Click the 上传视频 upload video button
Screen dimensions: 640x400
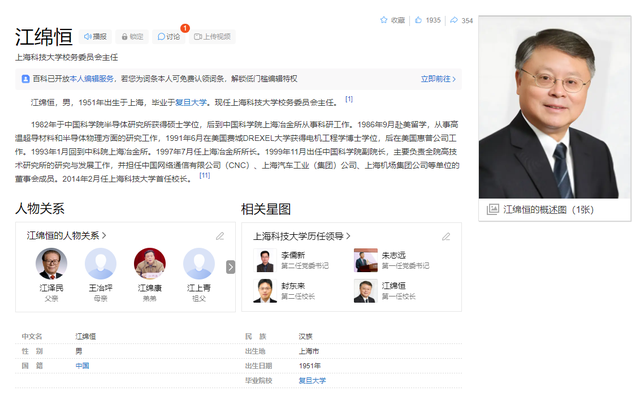tap(212, 37)
